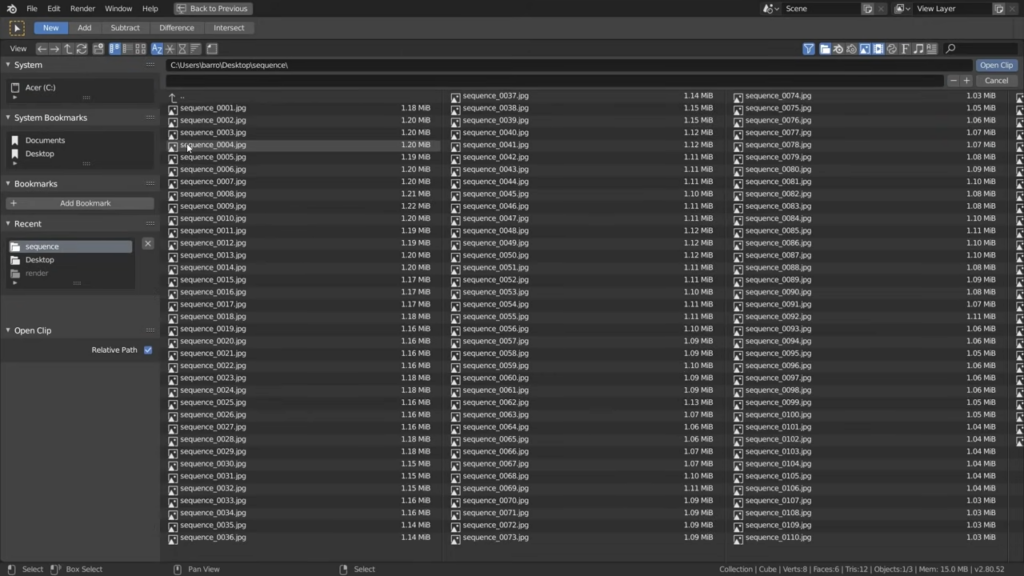Toggle image file filter

(x=865, y=49)
